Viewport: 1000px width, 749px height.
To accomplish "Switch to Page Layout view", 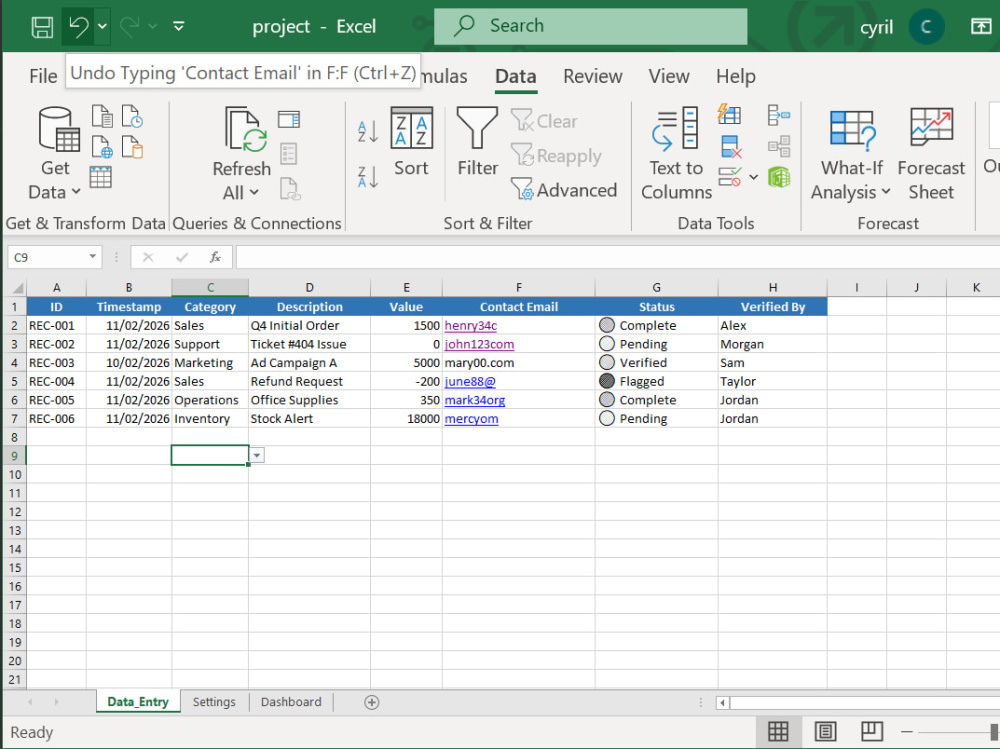I will click(825, 732).
